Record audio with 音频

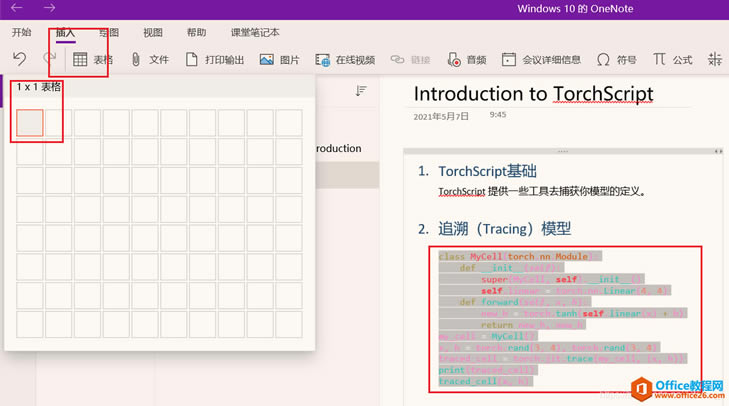[x=466, y=60]
